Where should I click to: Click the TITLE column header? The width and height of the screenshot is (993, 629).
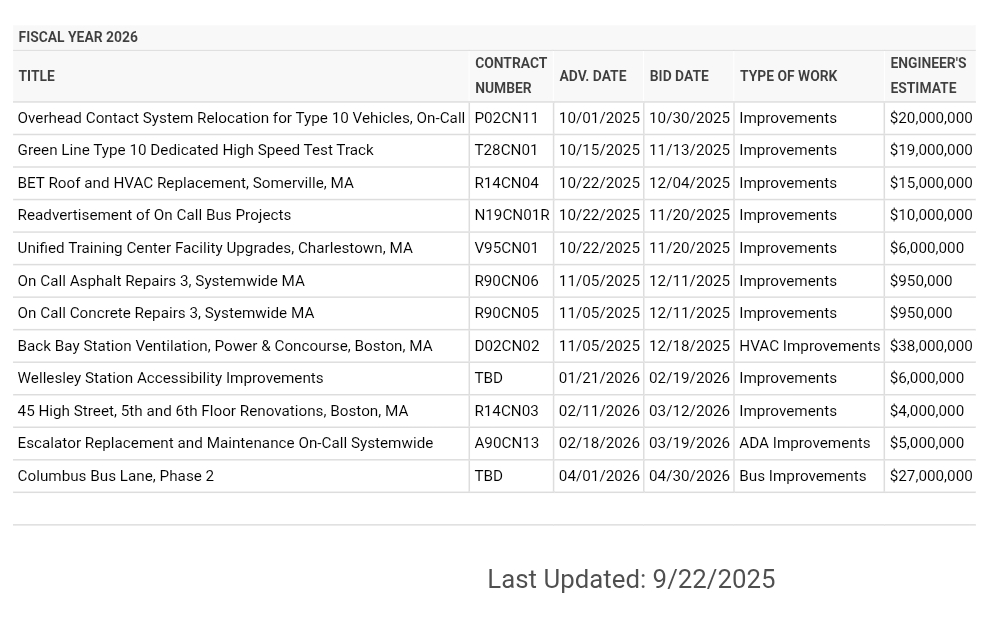[x=37, y=76]
